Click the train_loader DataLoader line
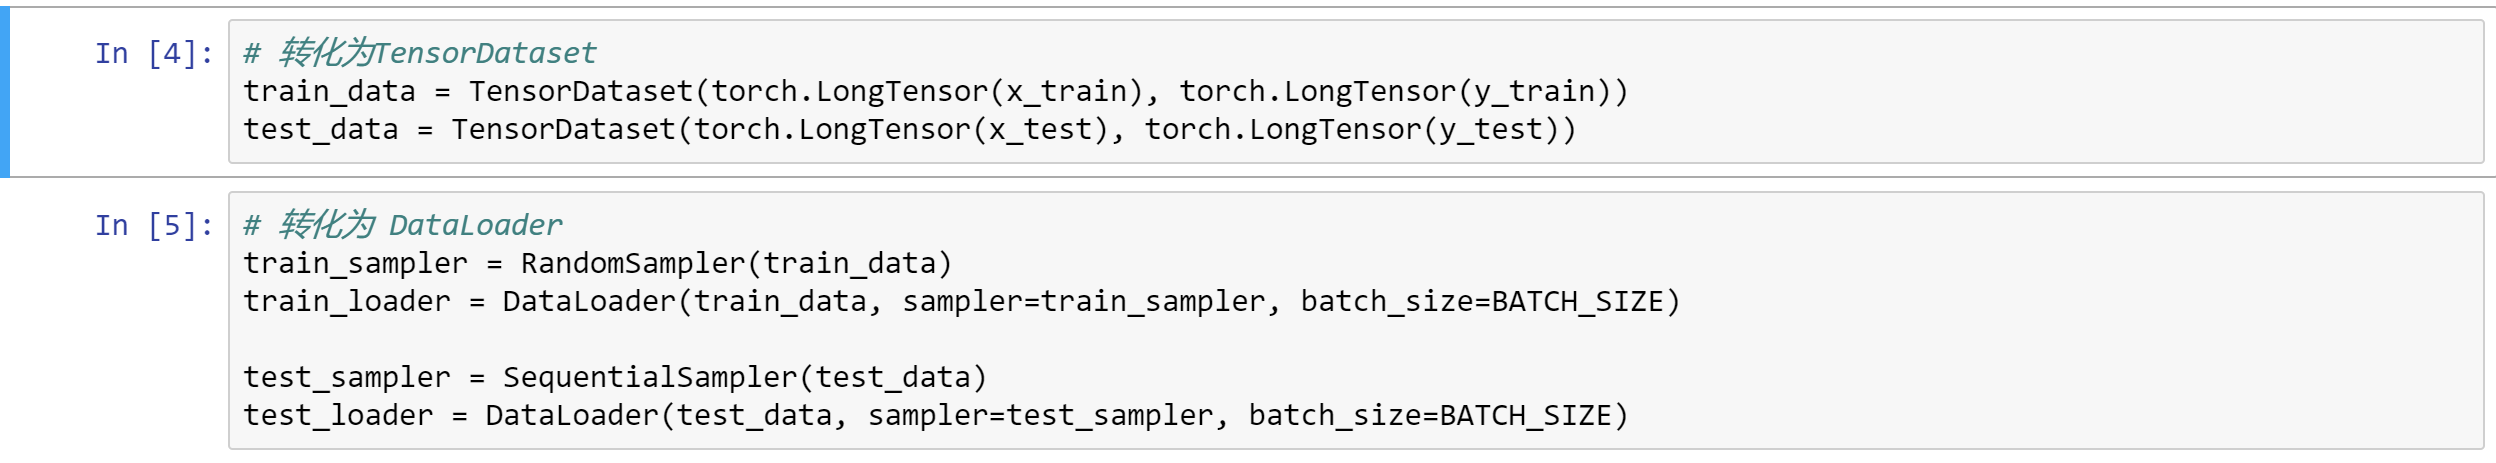Image resolution: width=2496 pixels, height=463 pixels. [962, 302]
